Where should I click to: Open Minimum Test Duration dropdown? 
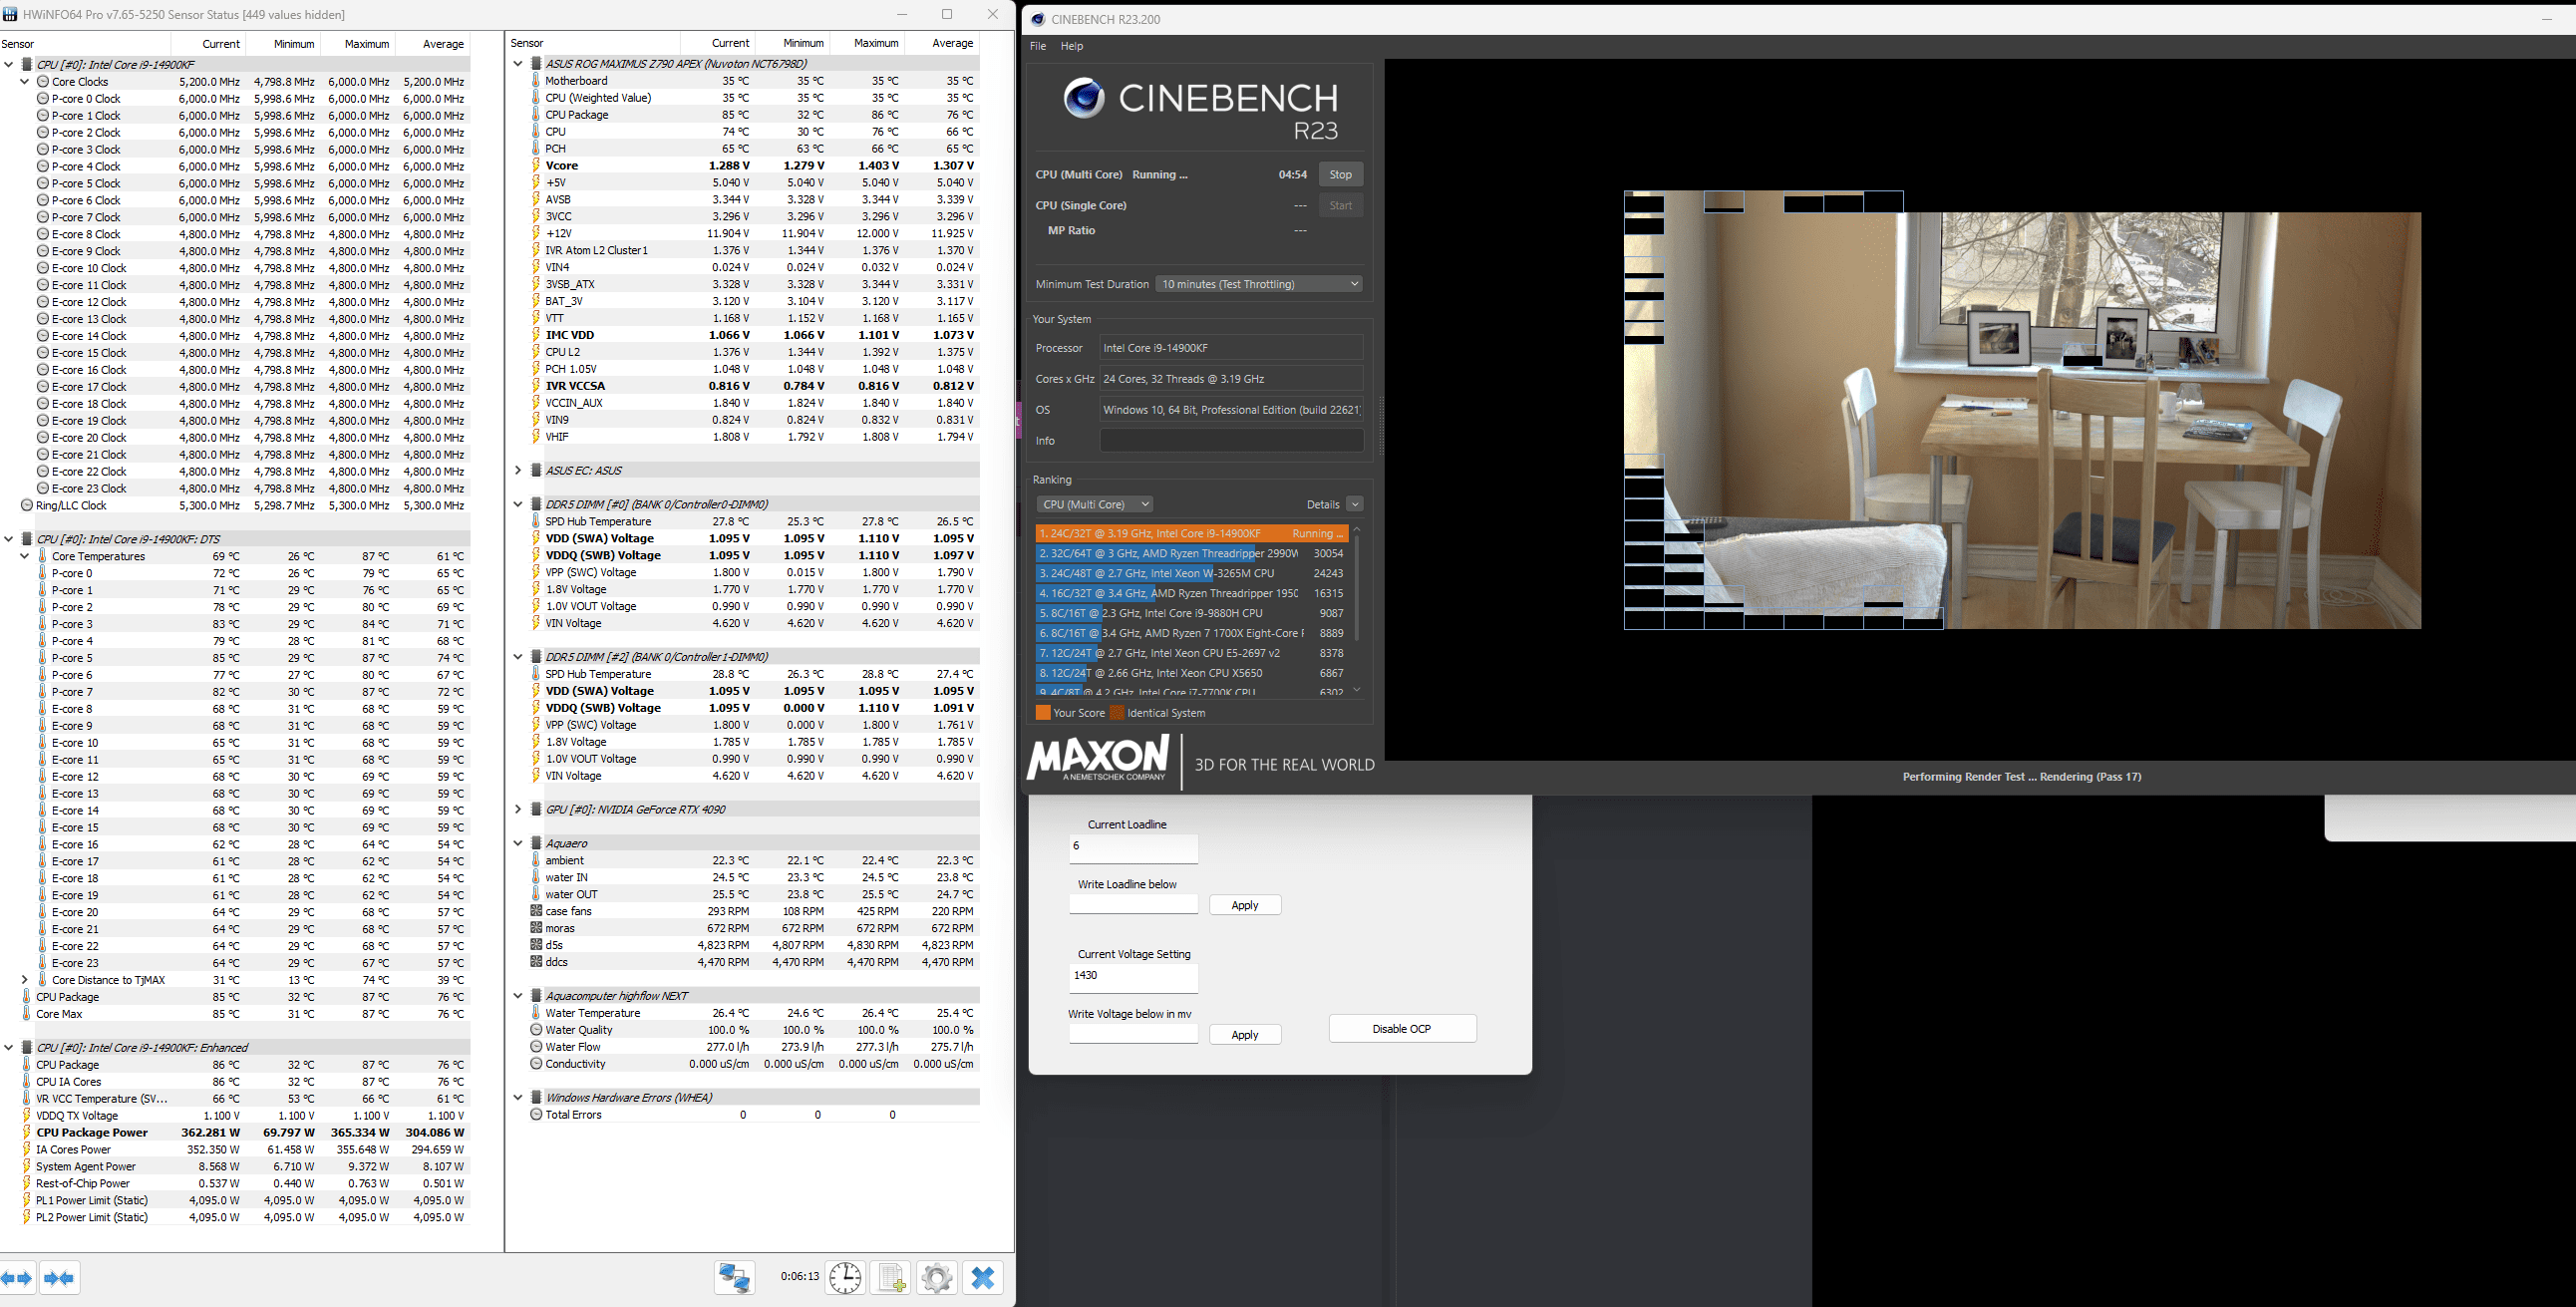click(1258, 284)
